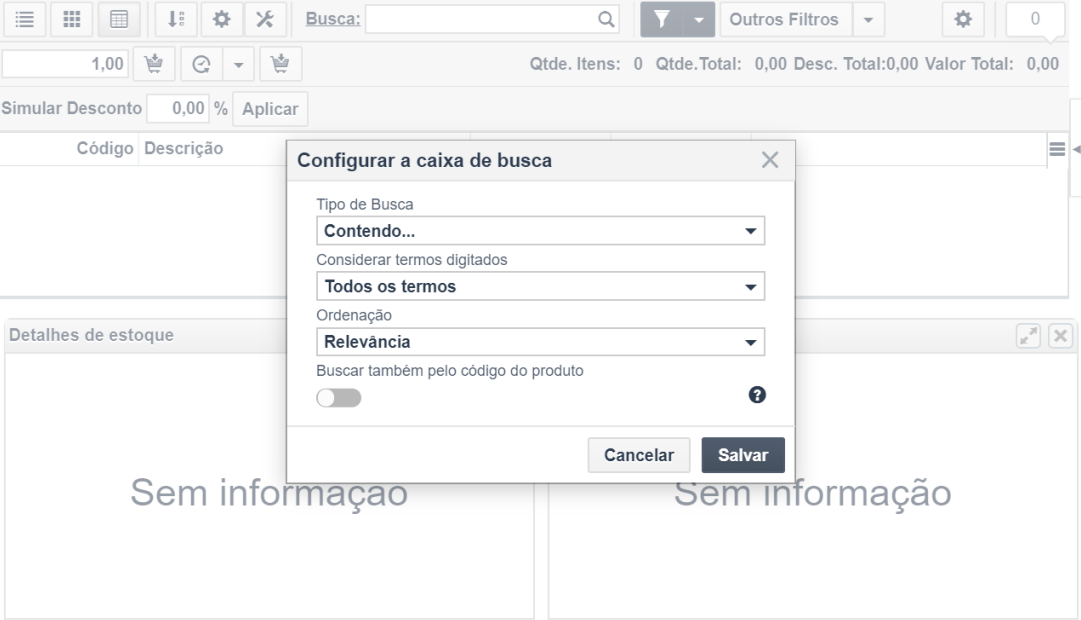Click Outros Filtros button

[x=786, y=19]
